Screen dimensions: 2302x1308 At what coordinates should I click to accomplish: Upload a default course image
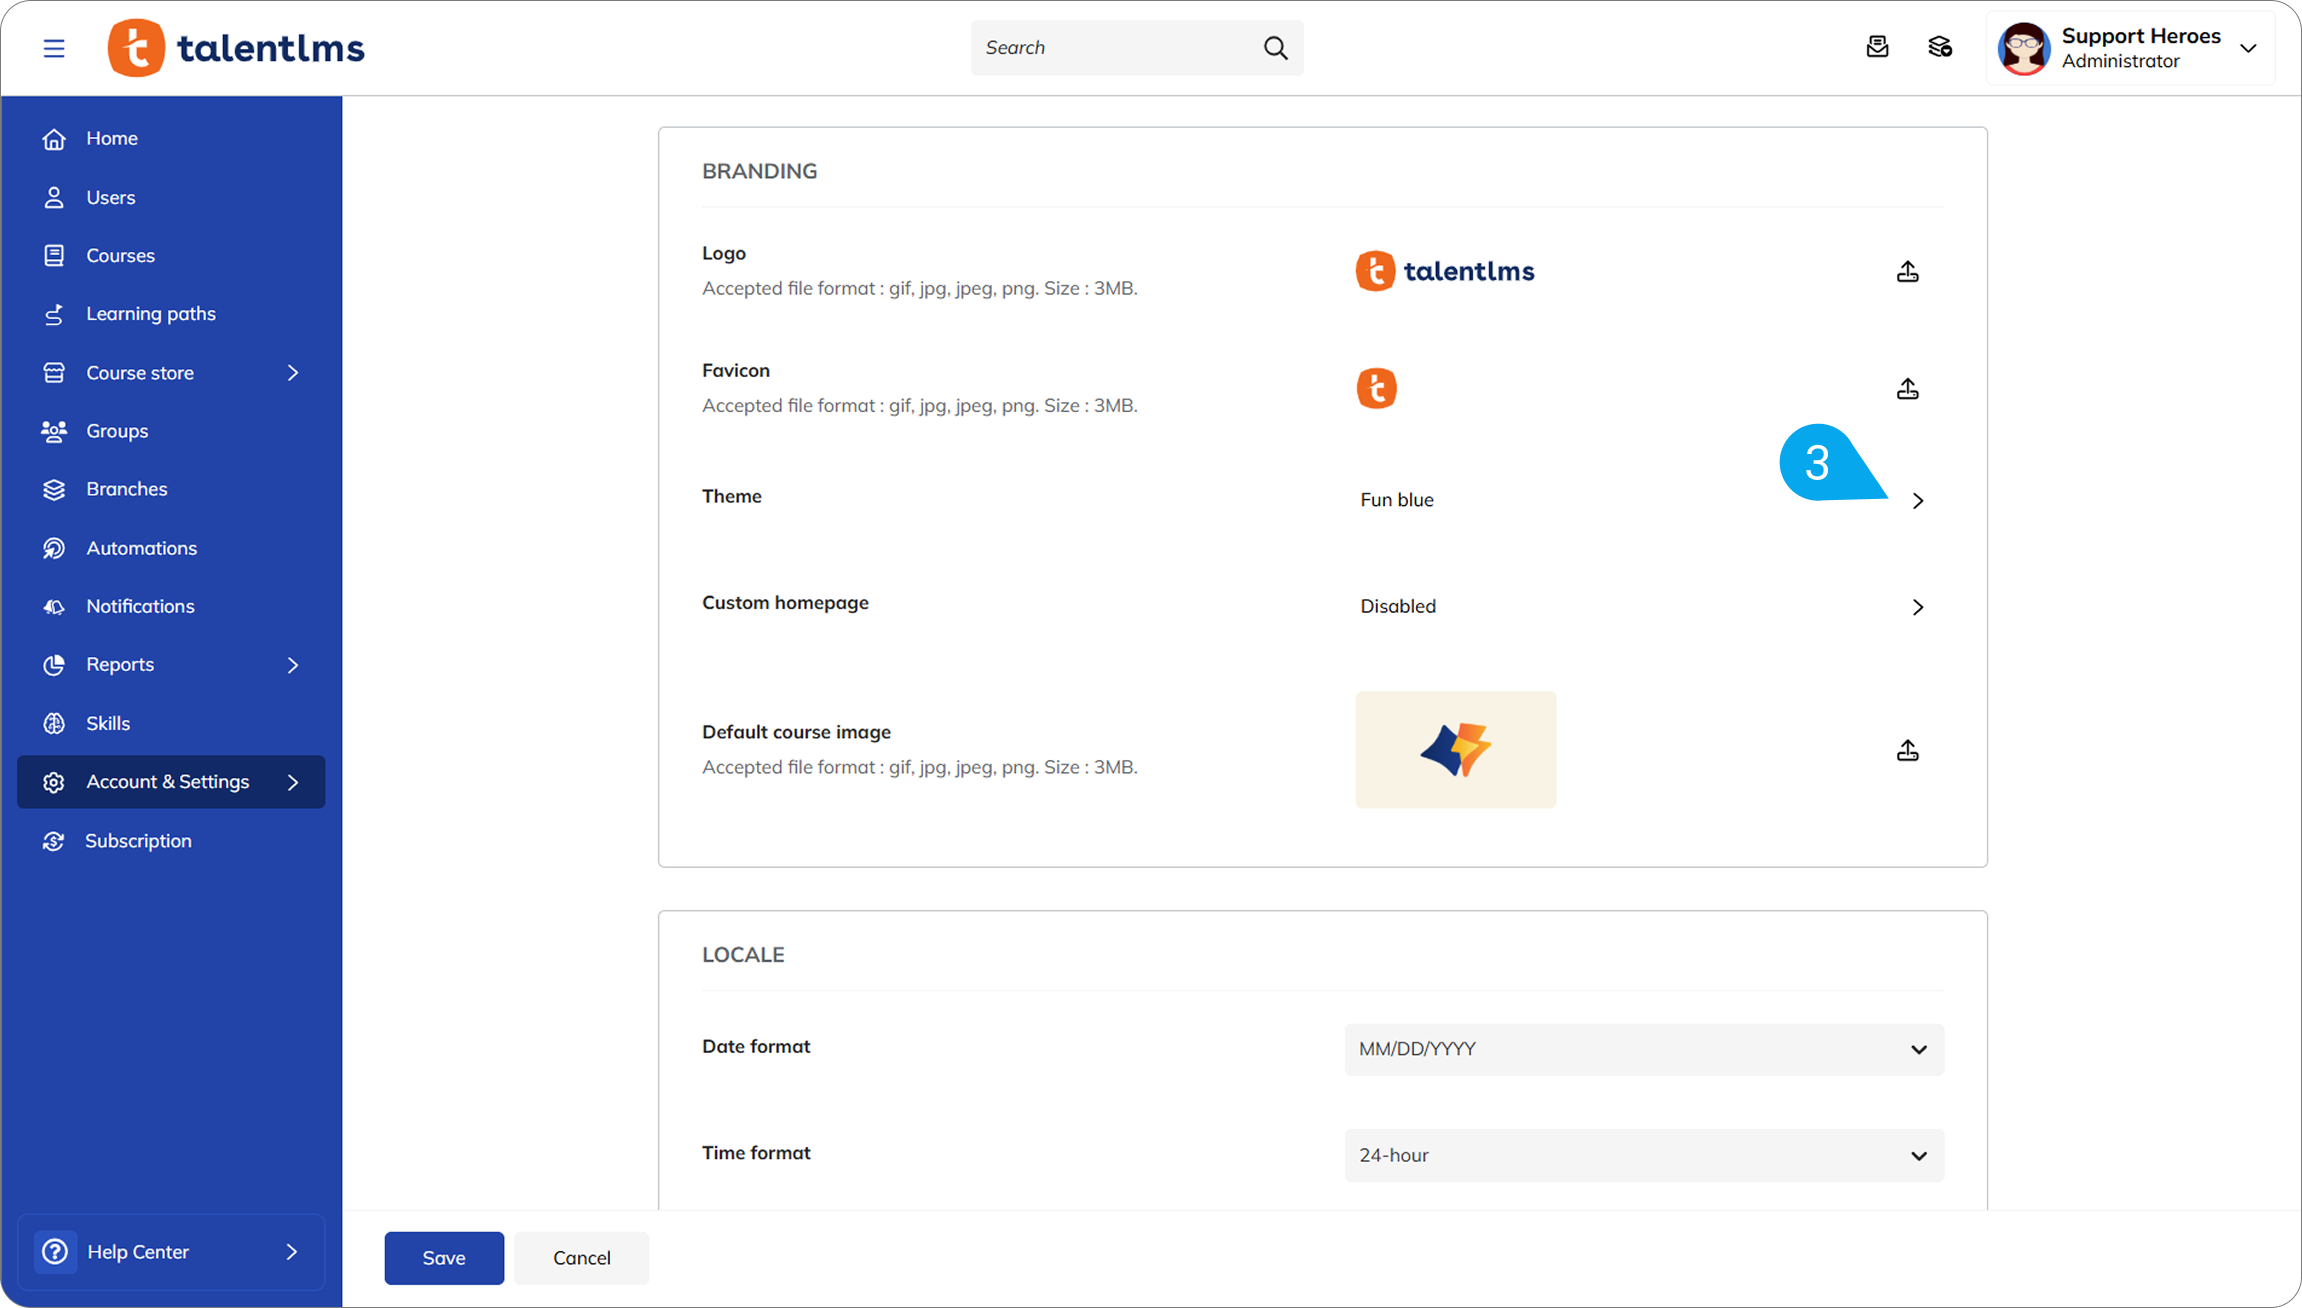(1907, 750)
